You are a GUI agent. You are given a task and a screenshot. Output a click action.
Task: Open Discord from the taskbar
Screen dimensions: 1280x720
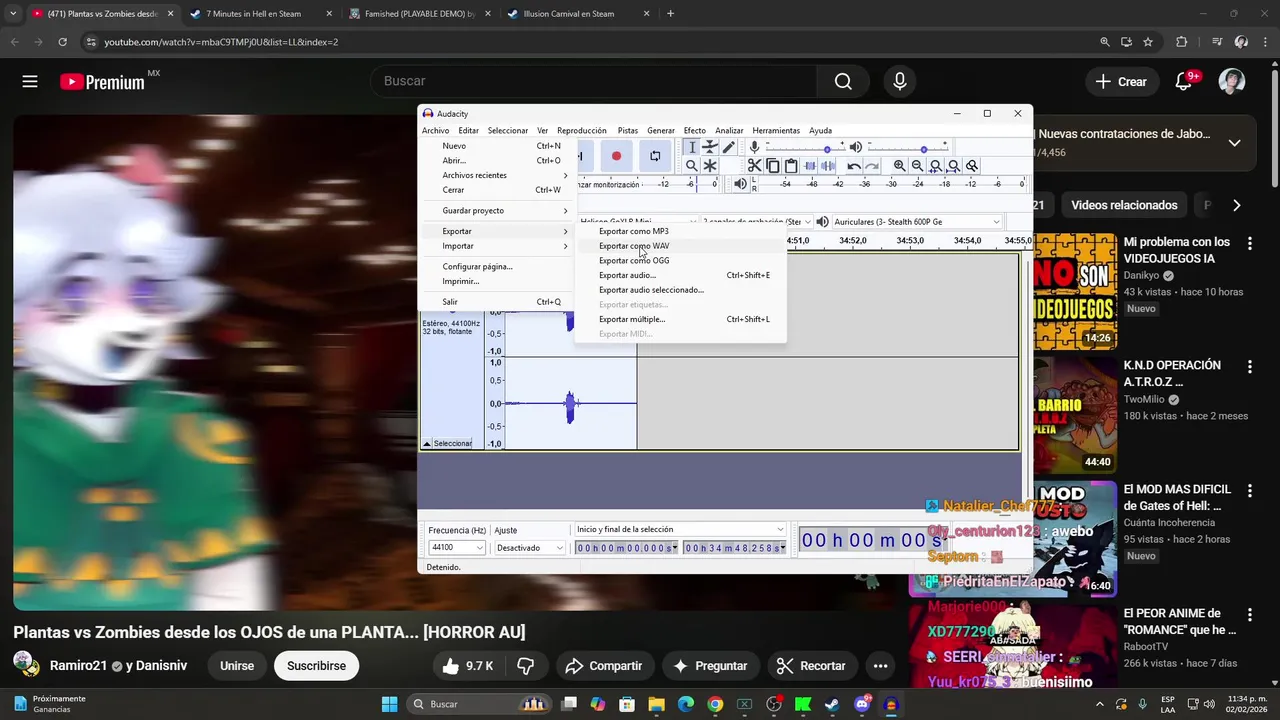(862, 704)
